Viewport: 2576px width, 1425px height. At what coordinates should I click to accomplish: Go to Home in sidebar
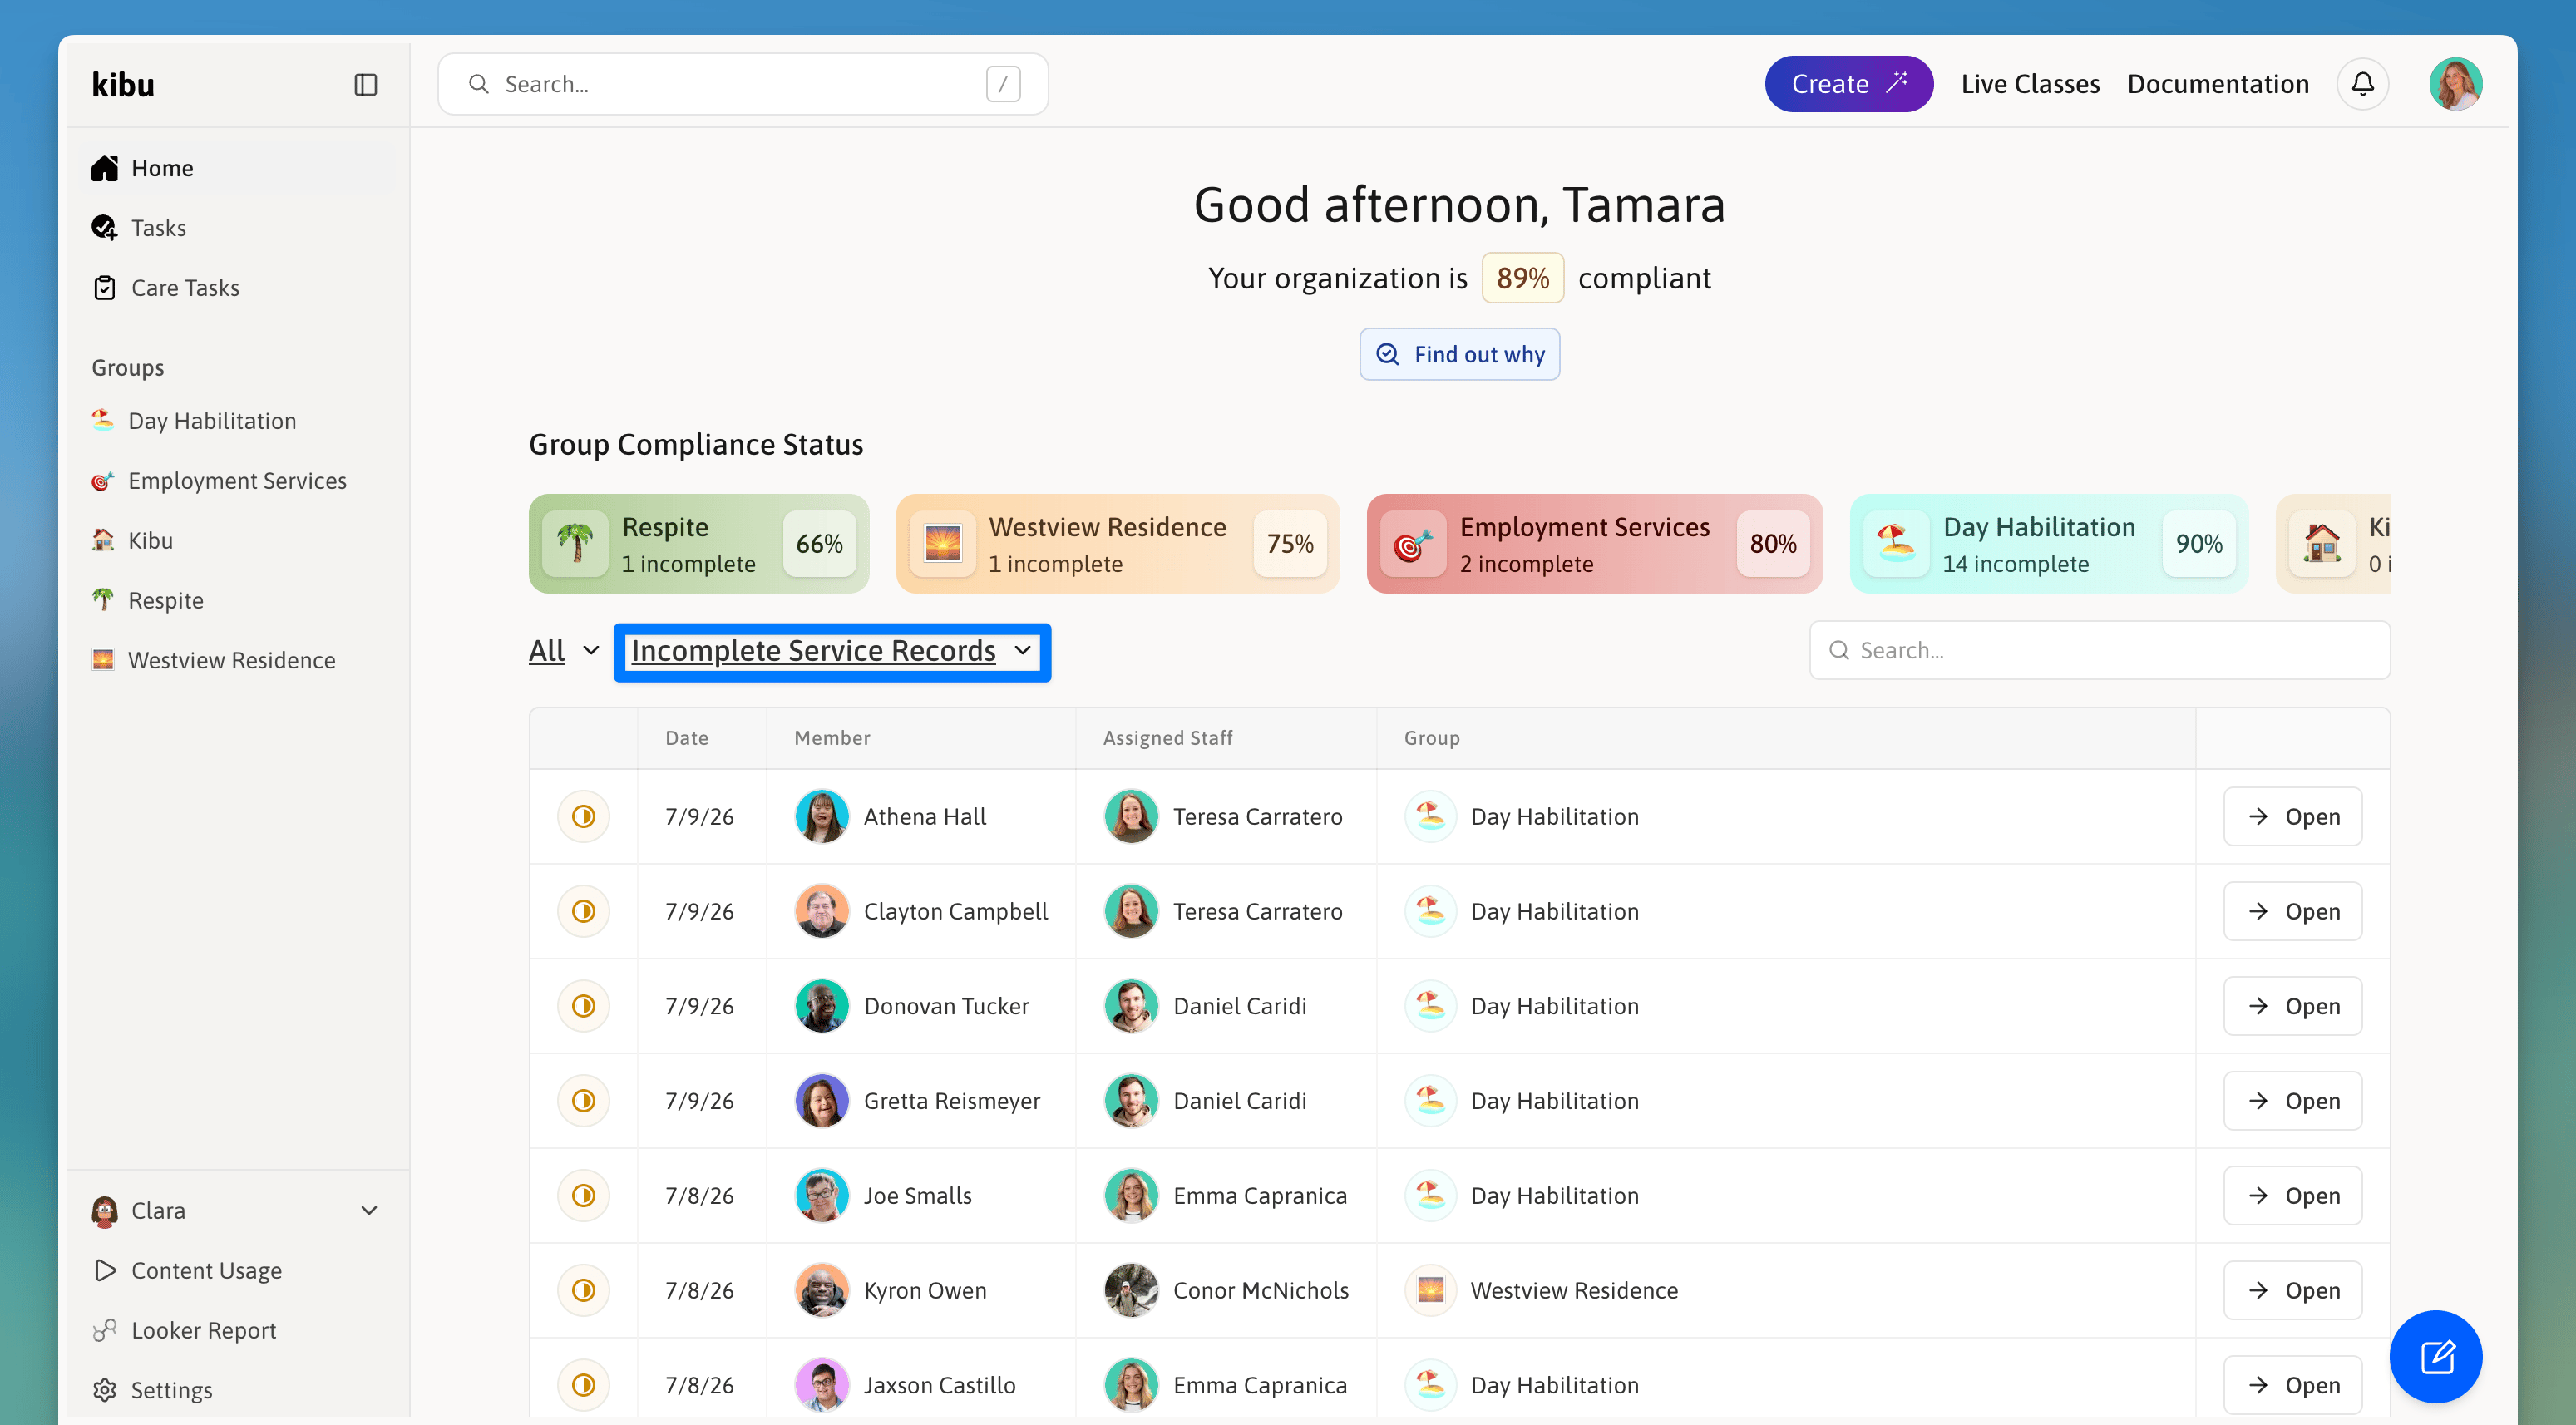point(237,168)
